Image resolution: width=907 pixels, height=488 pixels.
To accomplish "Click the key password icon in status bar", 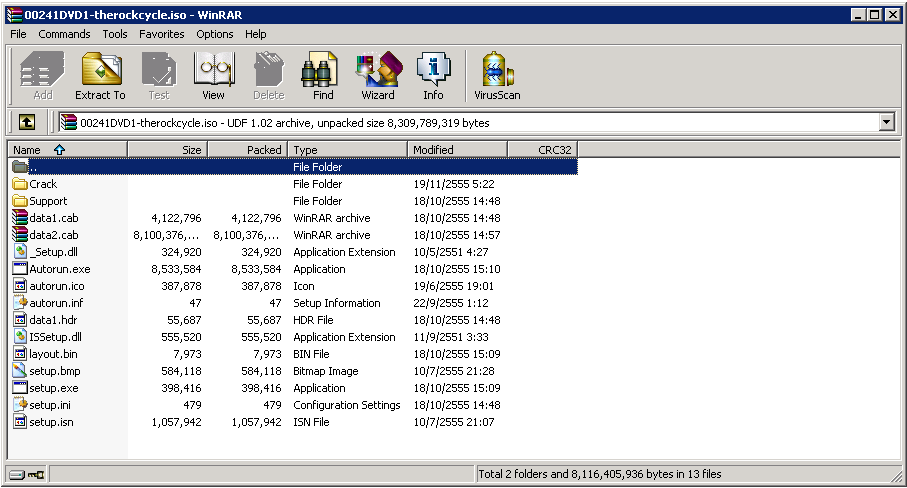I will click(x=36, y=475).
